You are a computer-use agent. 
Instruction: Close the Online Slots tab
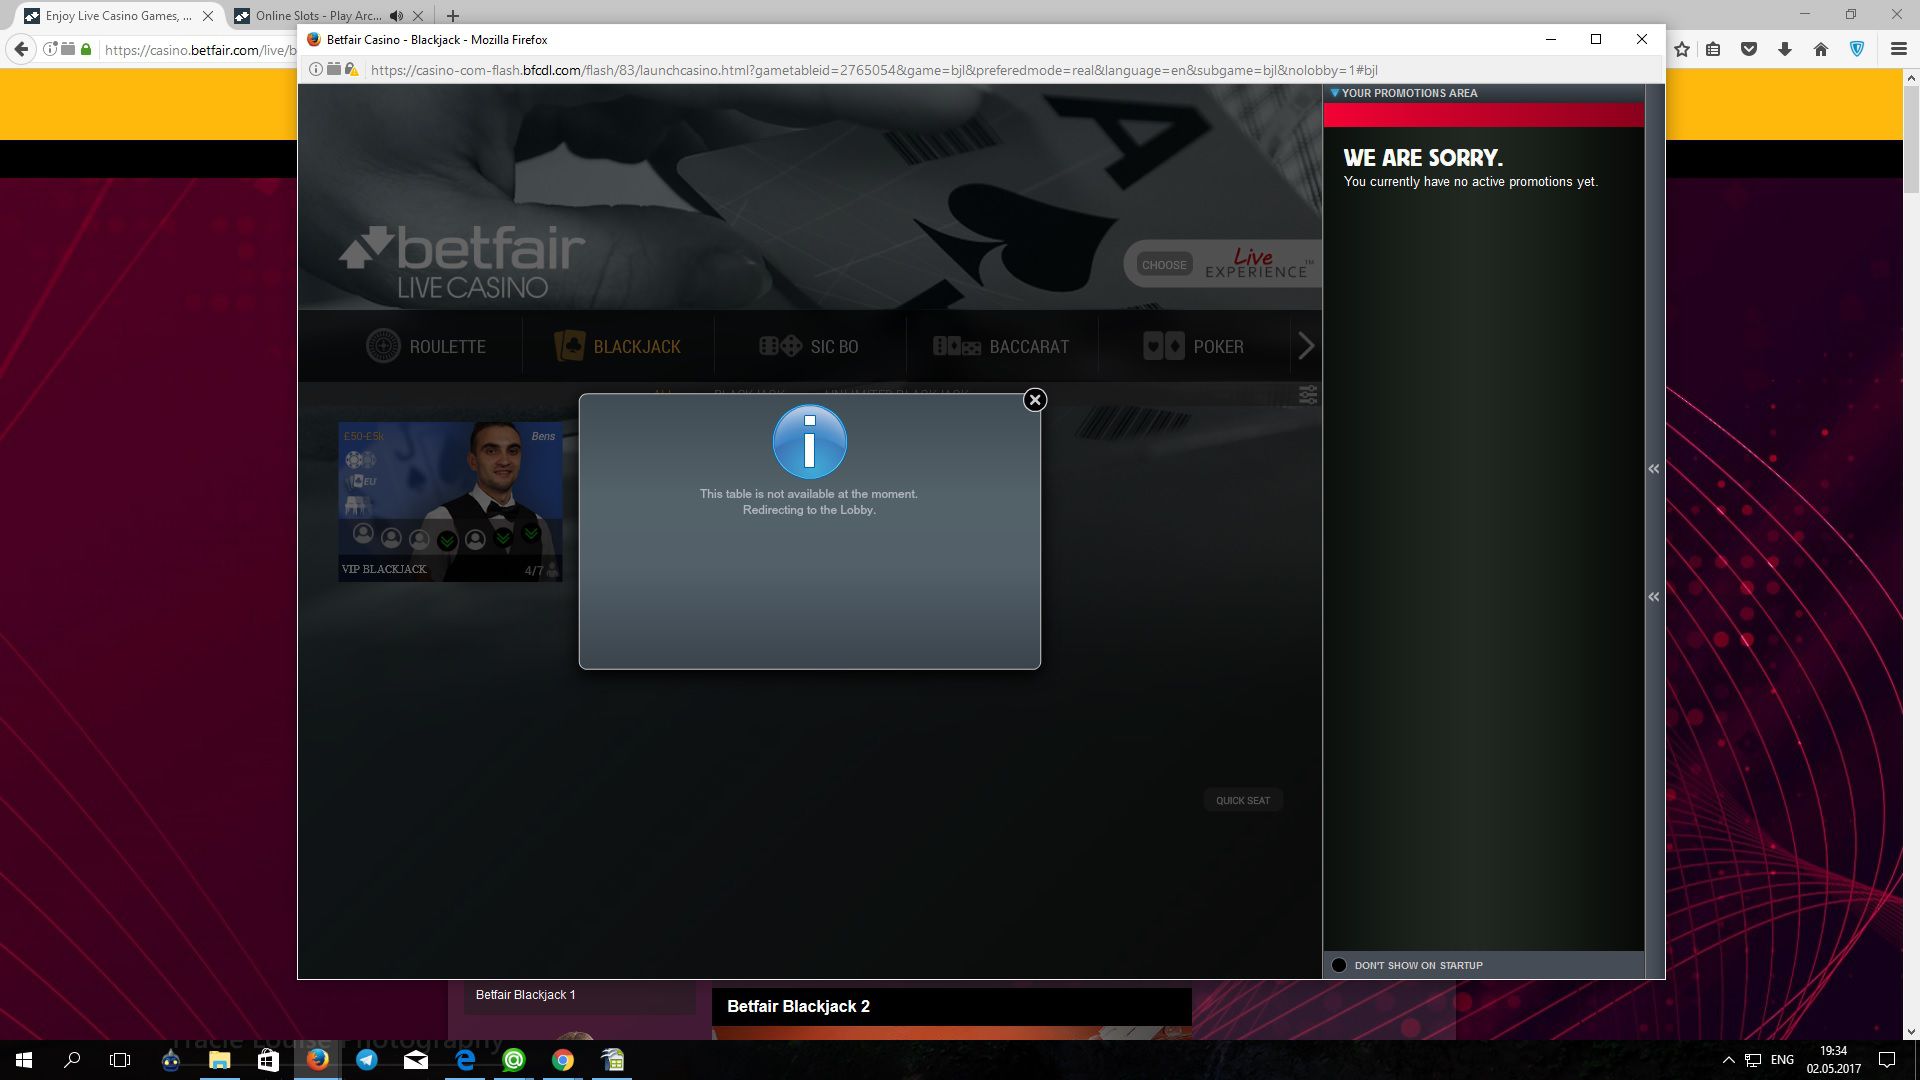click(x=418, y=16)
